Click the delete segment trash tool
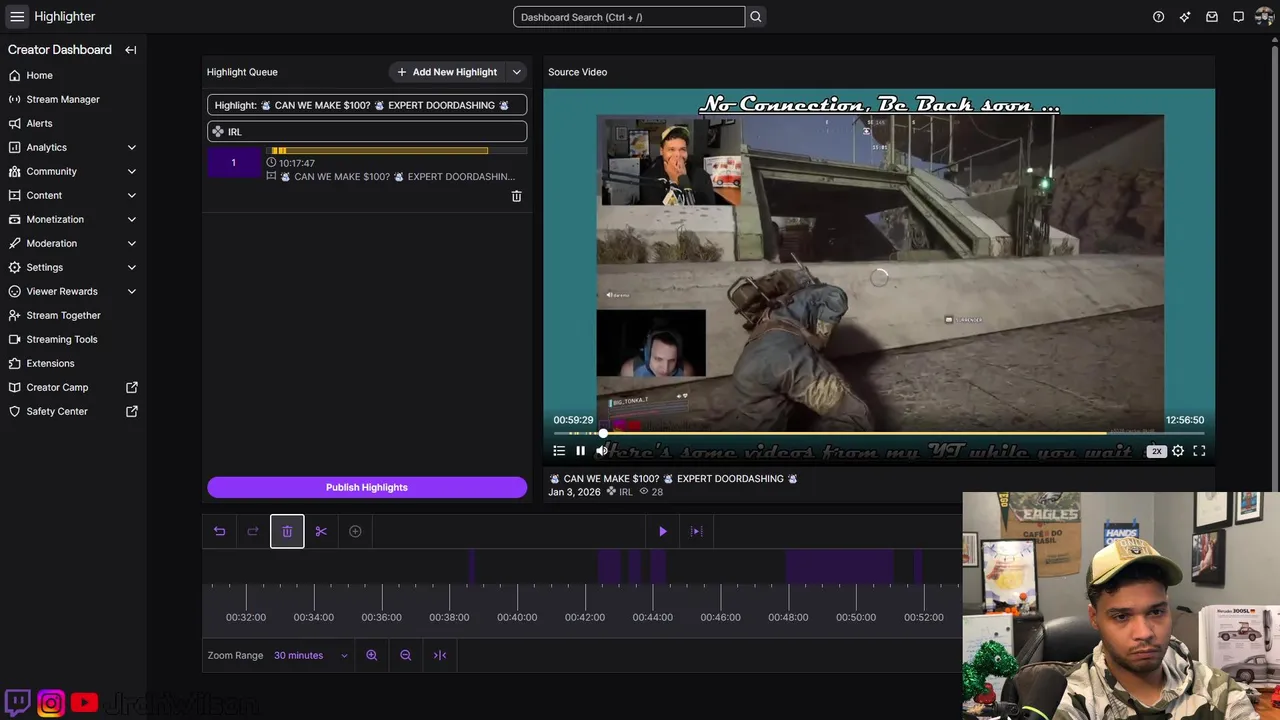 pos(287,531)
